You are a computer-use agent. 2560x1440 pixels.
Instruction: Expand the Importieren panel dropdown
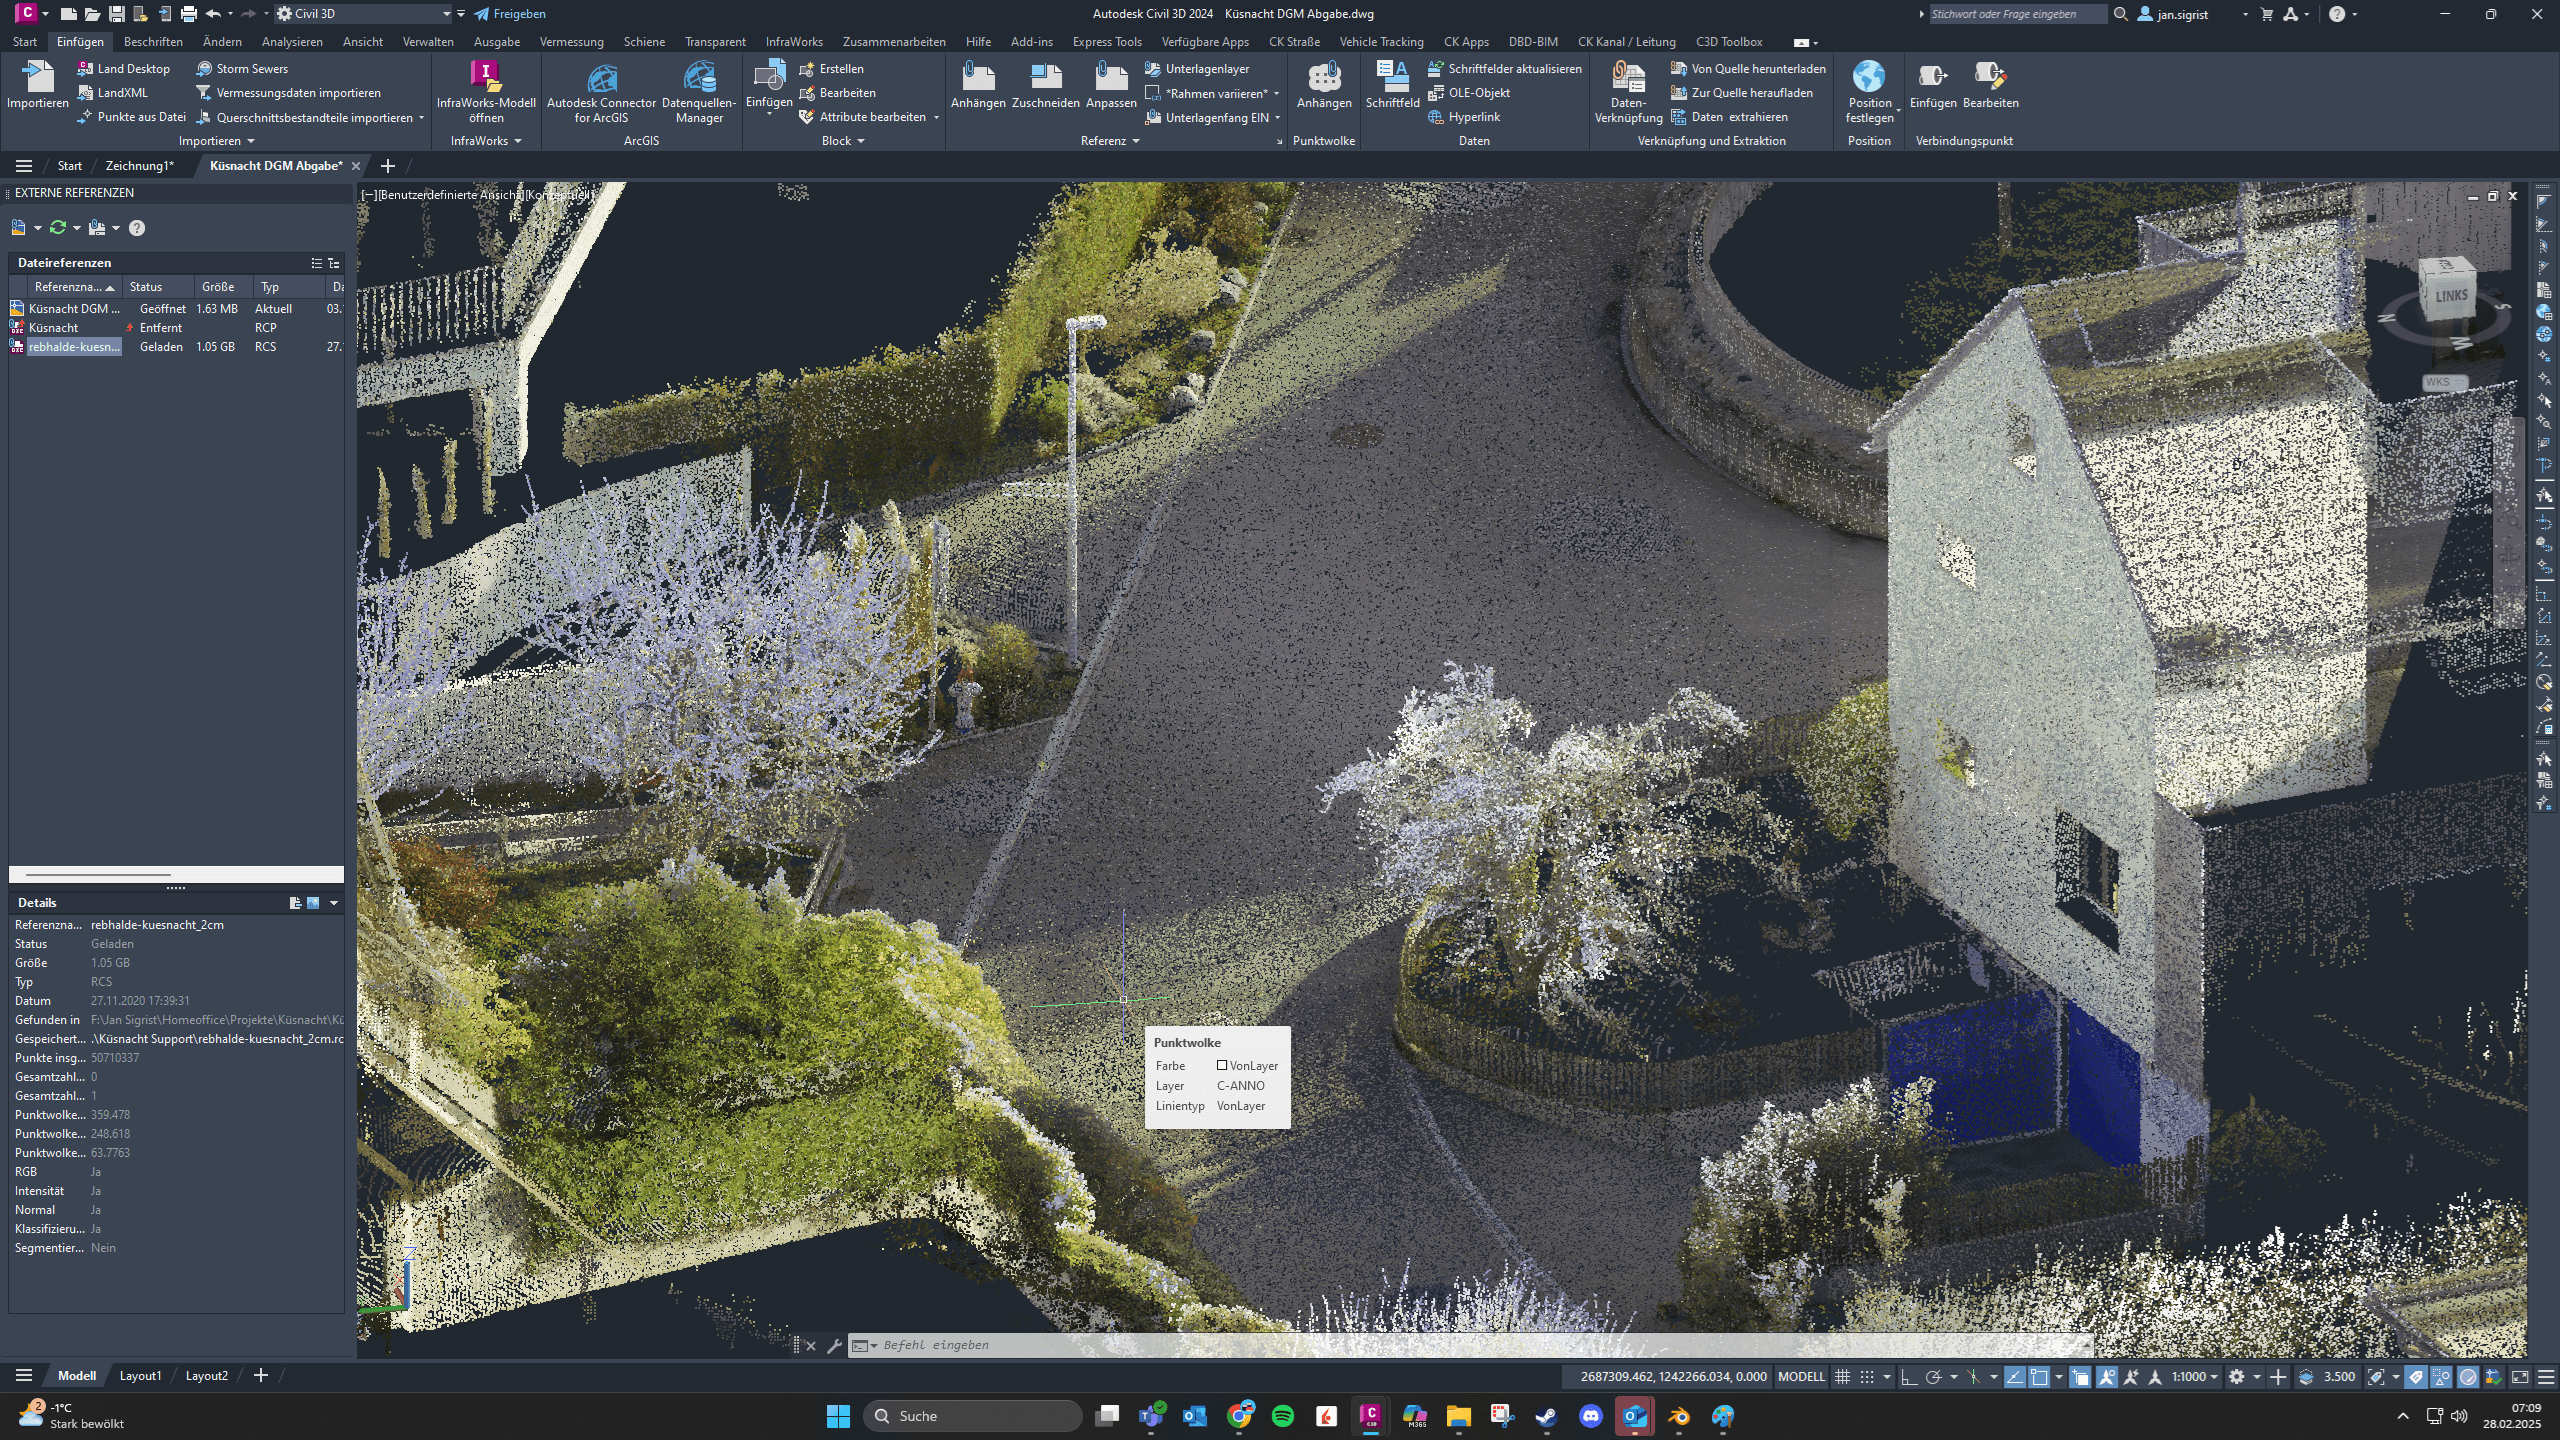[x=250, y=141]
